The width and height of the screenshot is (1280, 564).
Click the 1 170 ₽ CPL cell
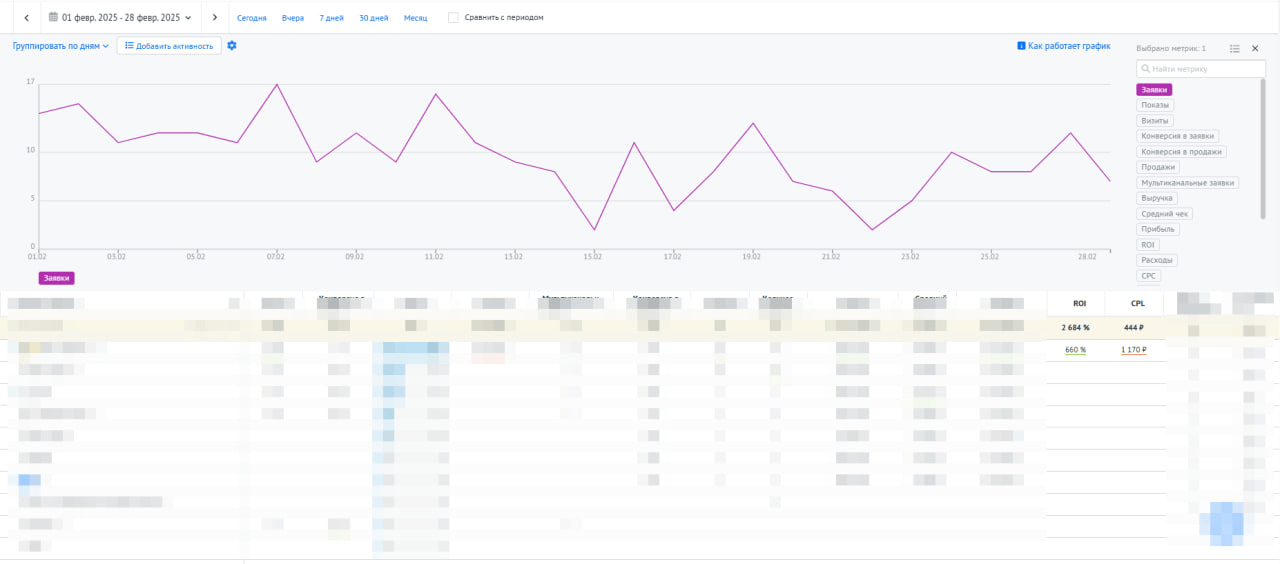pos(1133,350)
